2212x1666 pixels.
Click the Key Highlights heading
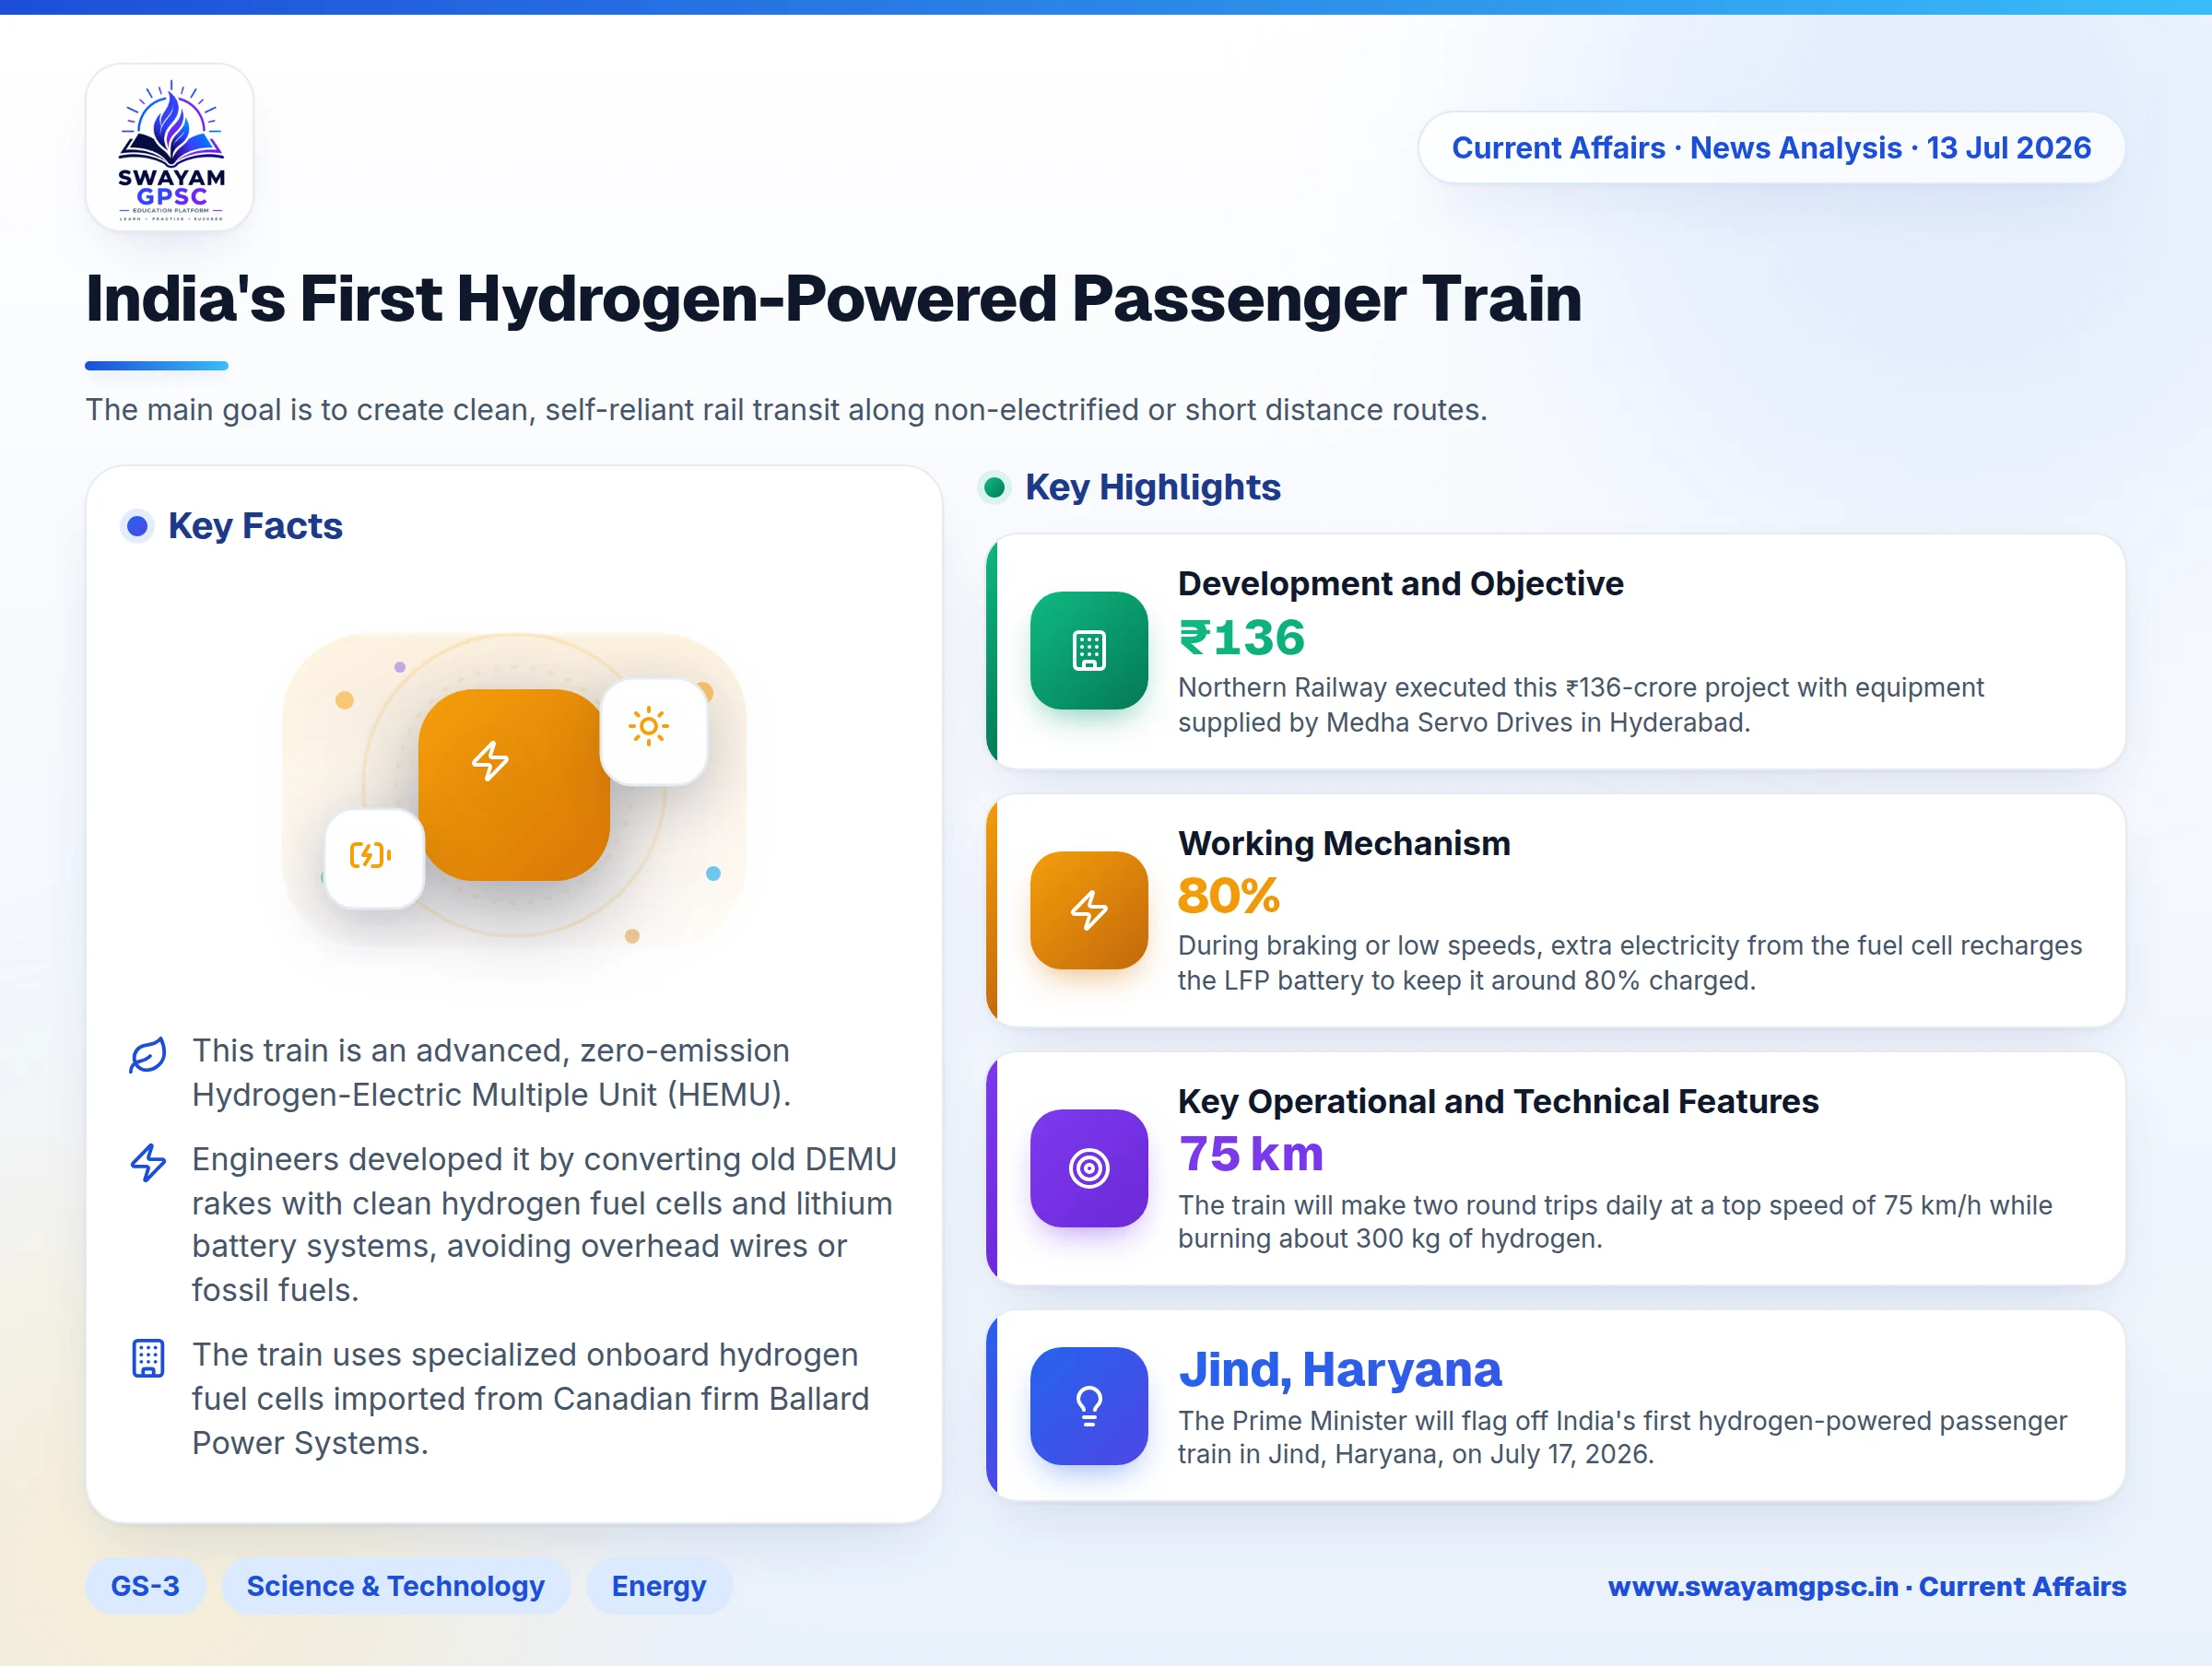pos(1153,487)
